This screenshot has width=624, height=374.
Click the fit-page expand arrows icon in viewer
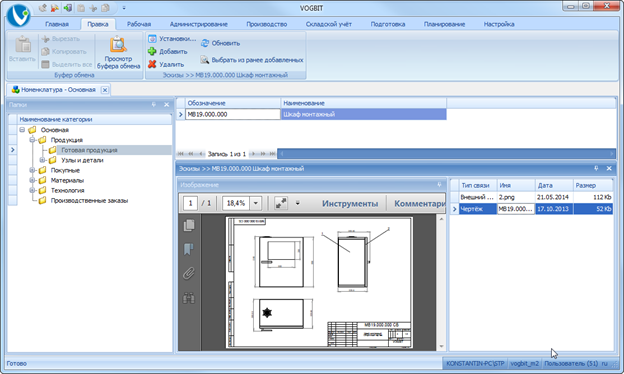pyautogui.click(x=281, y=203)
